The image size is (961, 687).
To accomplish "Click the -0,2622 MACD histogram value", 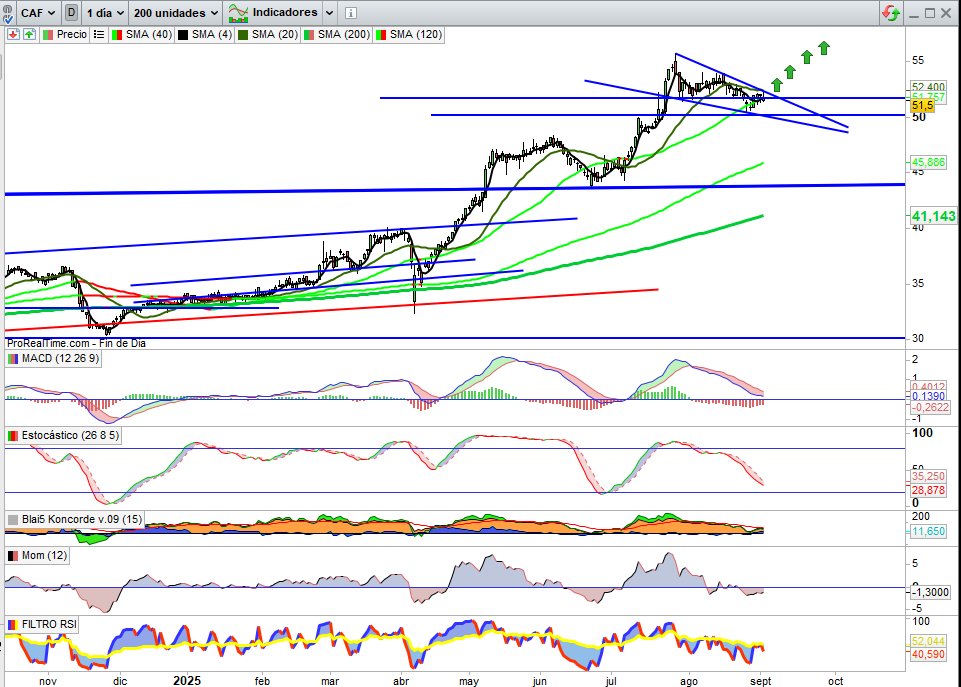I will 930,408.
